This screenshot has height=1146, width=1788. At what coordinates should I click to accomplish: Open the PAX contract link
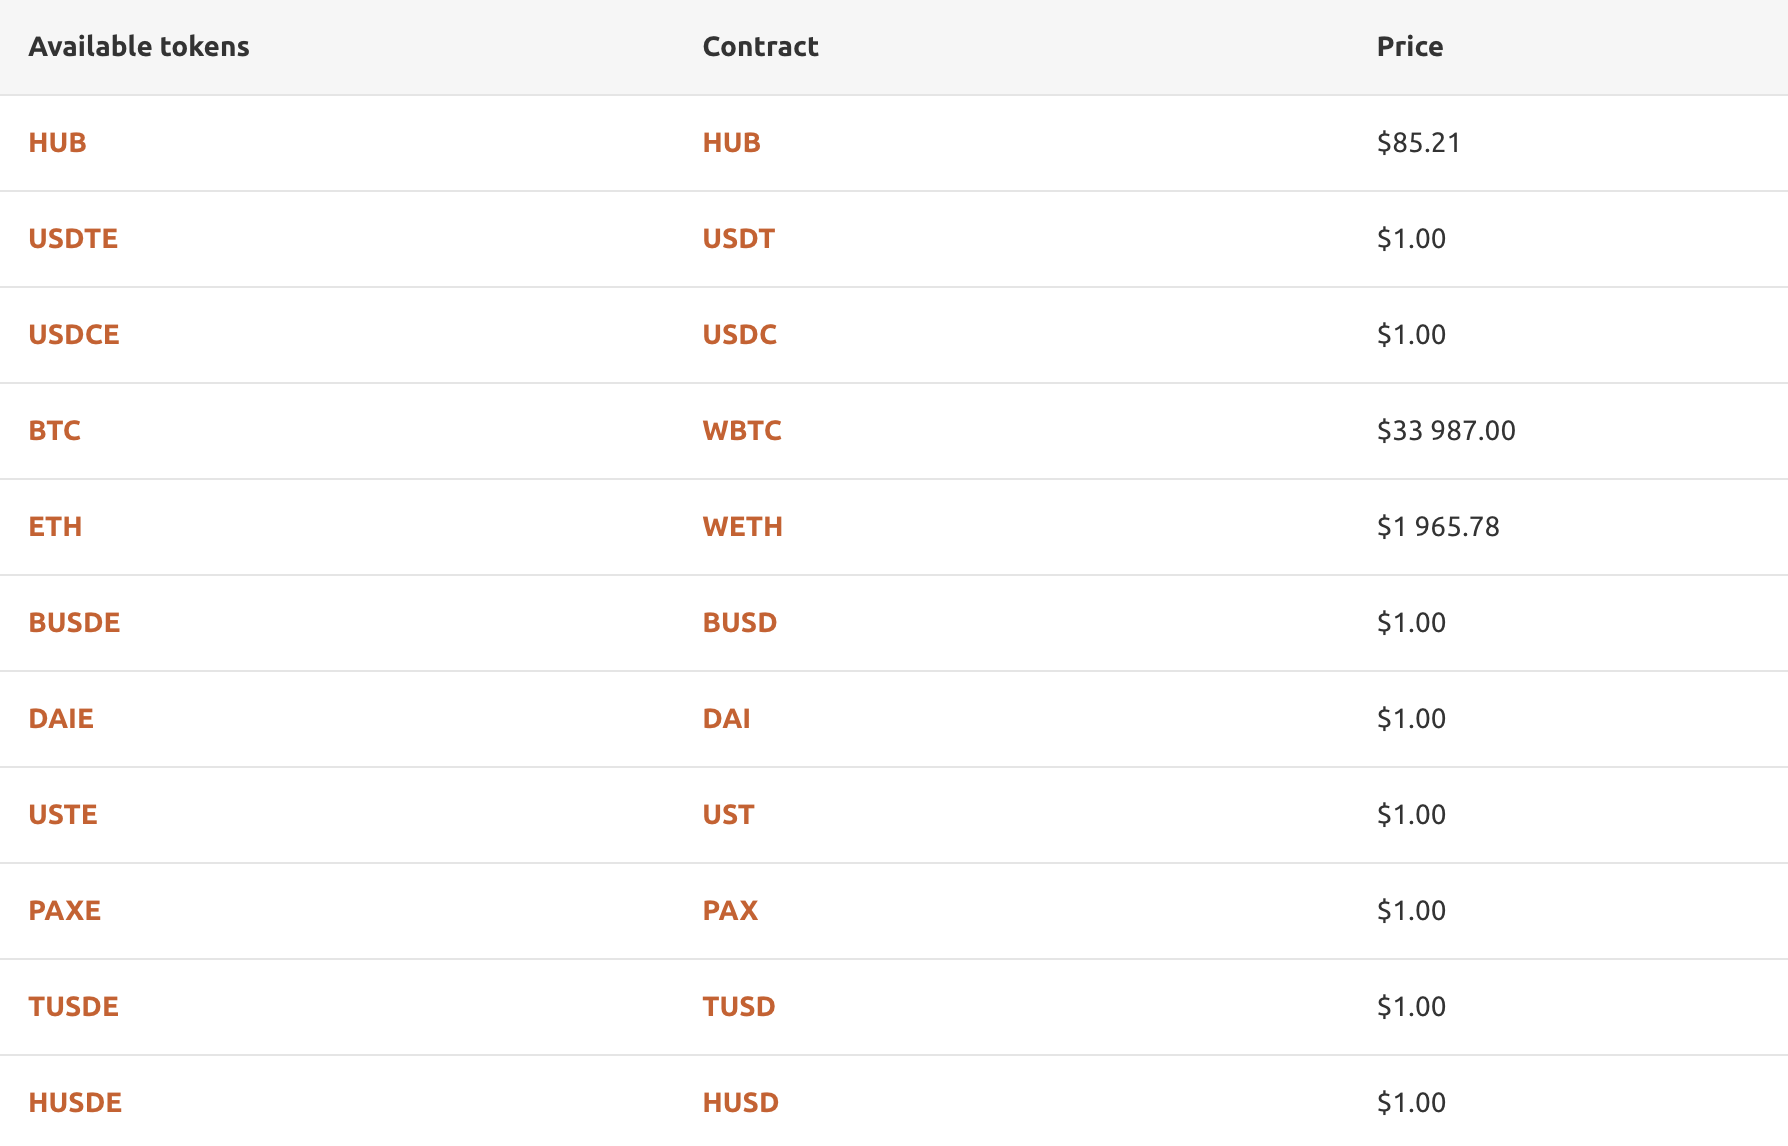730,911
